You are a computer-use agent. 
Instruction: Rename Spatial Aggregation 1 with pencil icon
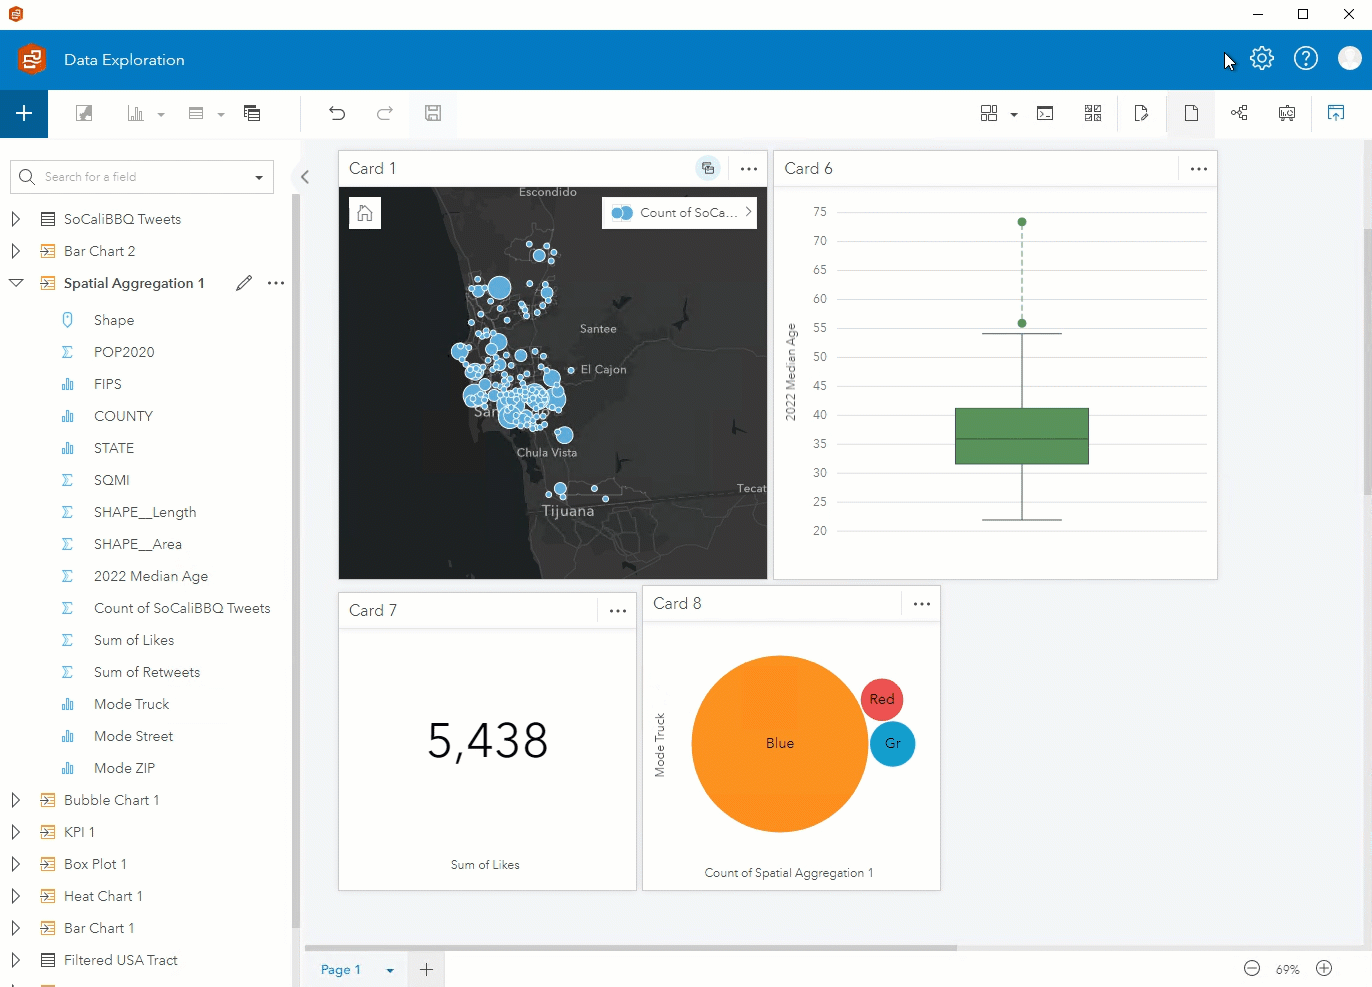coord(244,283)
